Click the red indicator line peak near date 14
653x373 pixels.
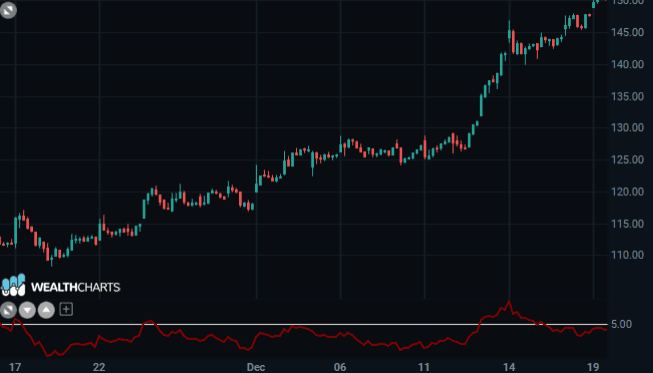[509, 301]
